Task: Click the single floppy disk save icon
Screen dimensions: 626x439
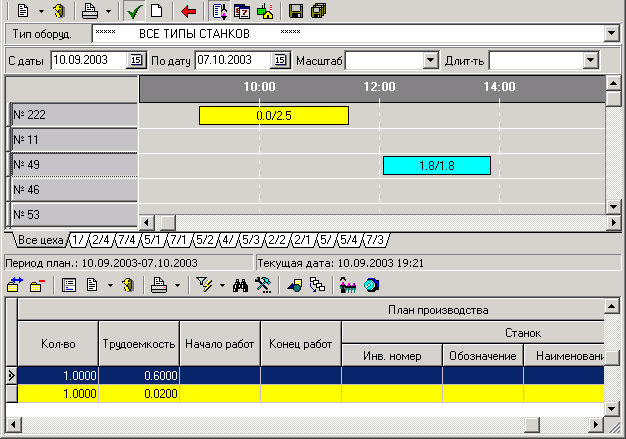Action: pyautogui.click(x=296, y=11)
